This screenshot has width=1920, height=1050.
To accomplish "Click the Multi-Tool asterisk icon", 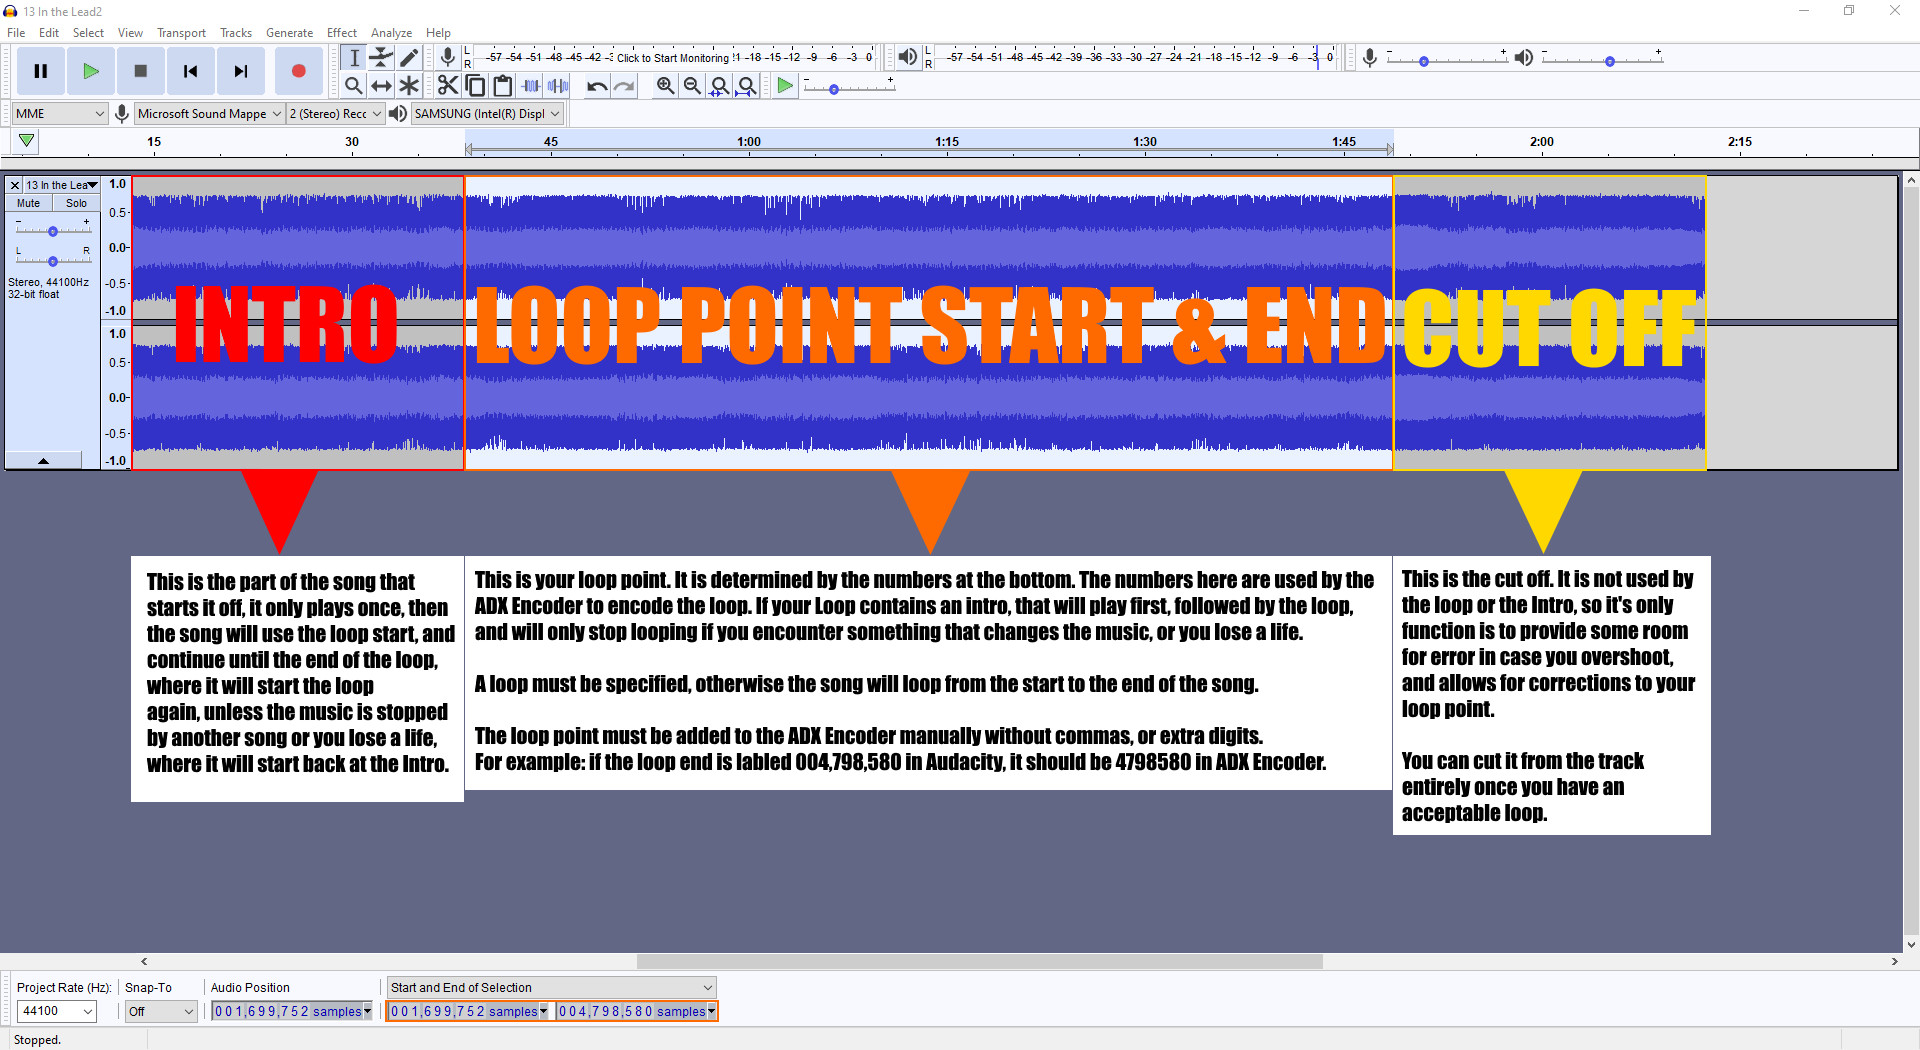I will pos(409,86).
